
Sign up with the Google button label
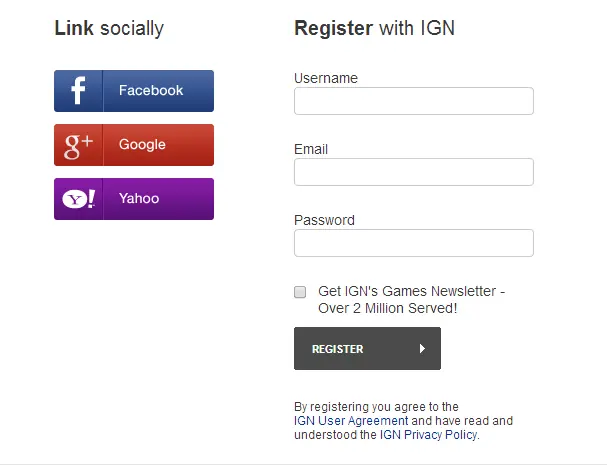tap(142, 144)
